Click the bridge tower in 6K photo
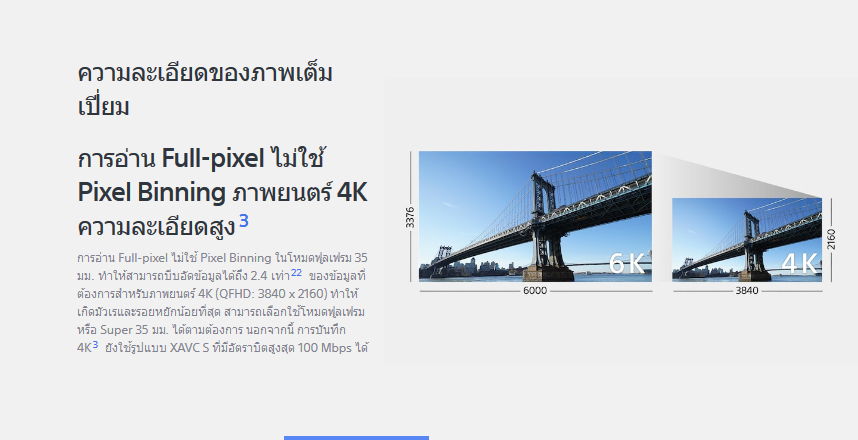This screenshot has height=440, width=858. coord(544,224)
